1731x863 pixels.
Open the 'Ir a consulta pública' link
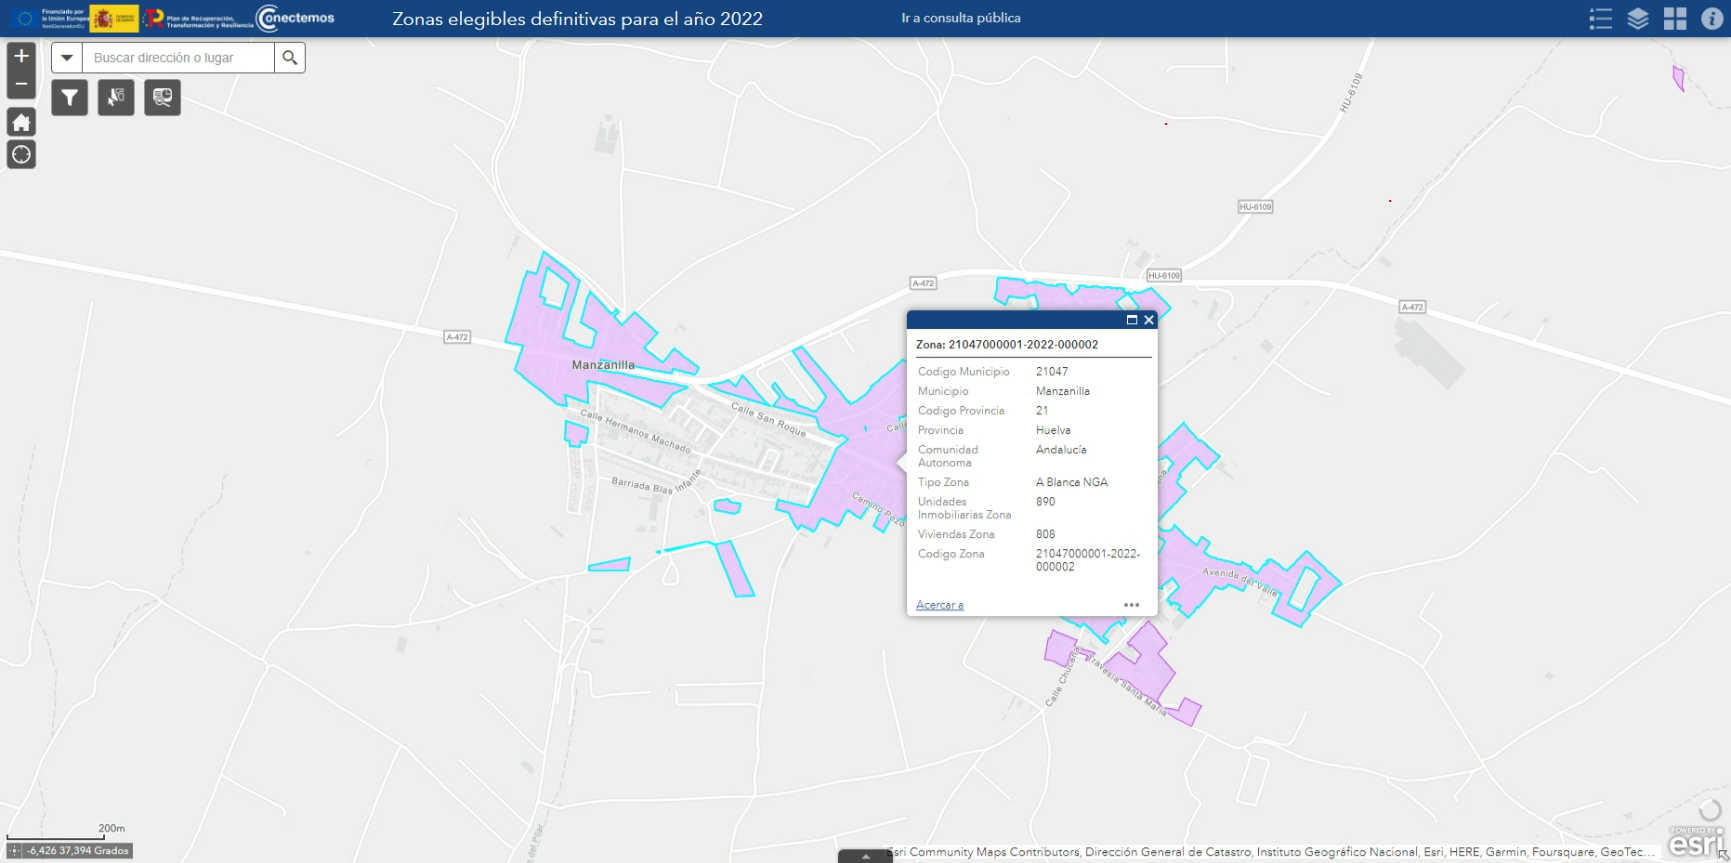[x=960, y=18]
